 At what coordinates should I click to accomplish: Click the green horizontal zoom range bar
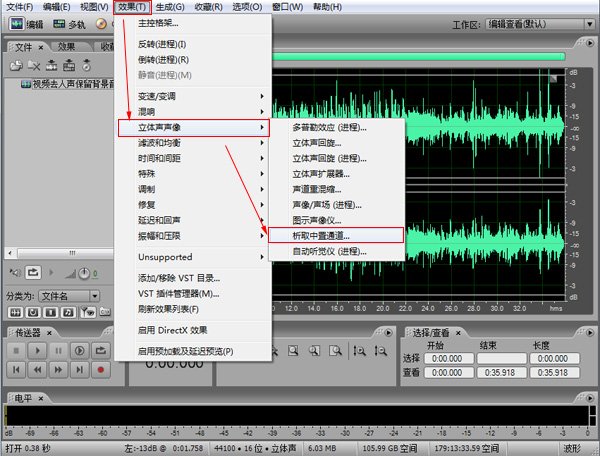point(418,57)
